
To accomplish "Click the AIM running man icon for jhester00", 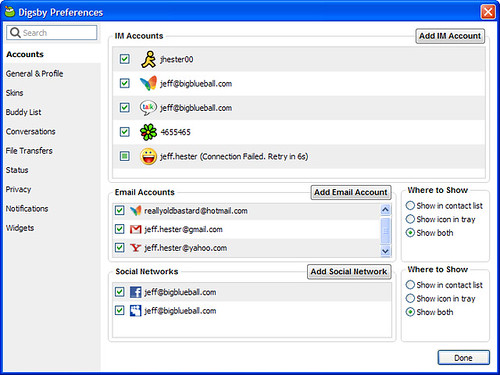I will tap(148, 59).
